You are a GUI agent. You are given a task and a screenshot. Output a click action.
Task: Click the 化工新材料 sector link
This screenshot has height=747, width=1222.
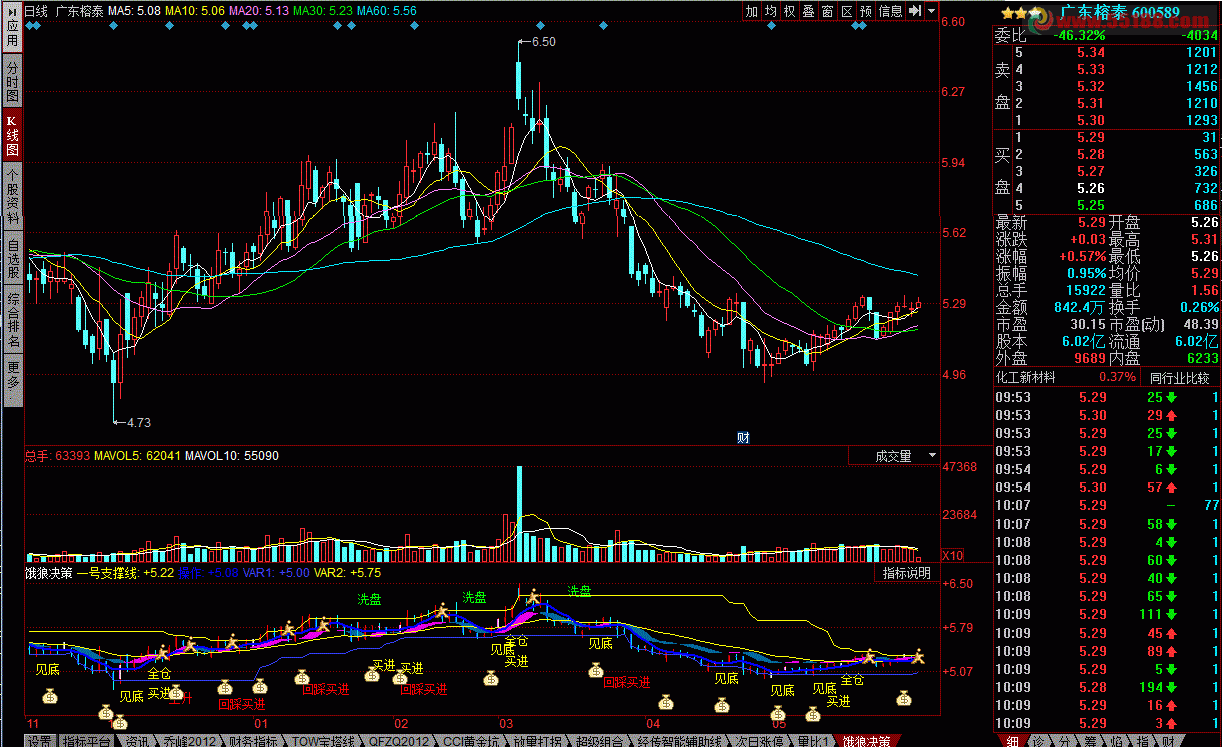pos(1028,378)
